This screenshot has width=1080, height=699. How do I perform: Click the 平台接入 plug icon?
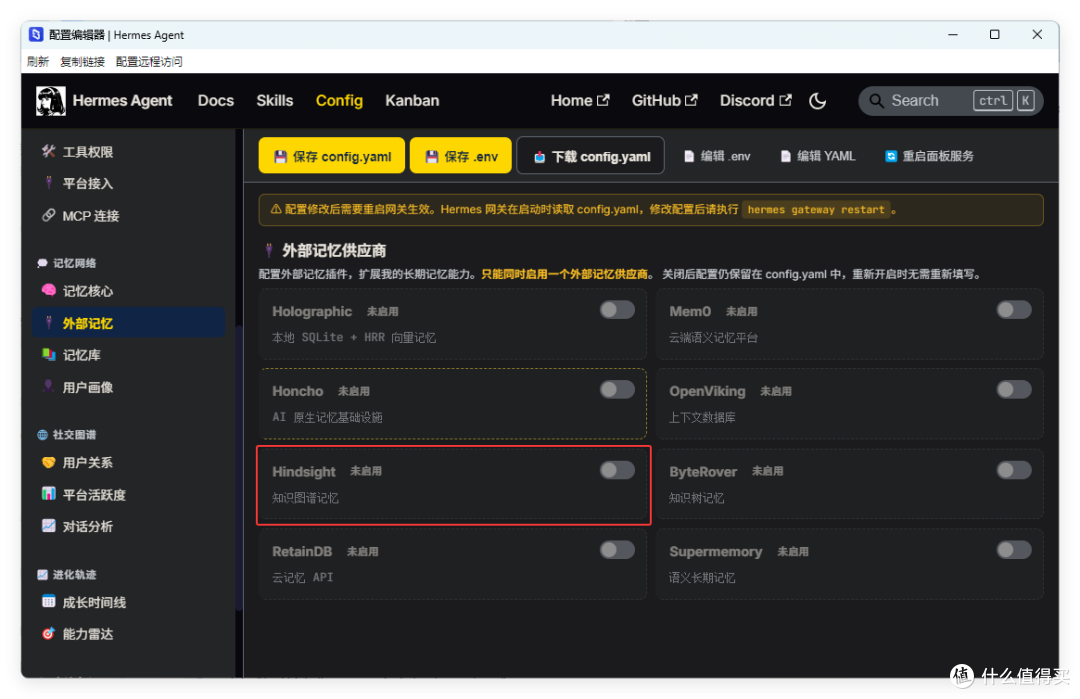pos(48,182)
